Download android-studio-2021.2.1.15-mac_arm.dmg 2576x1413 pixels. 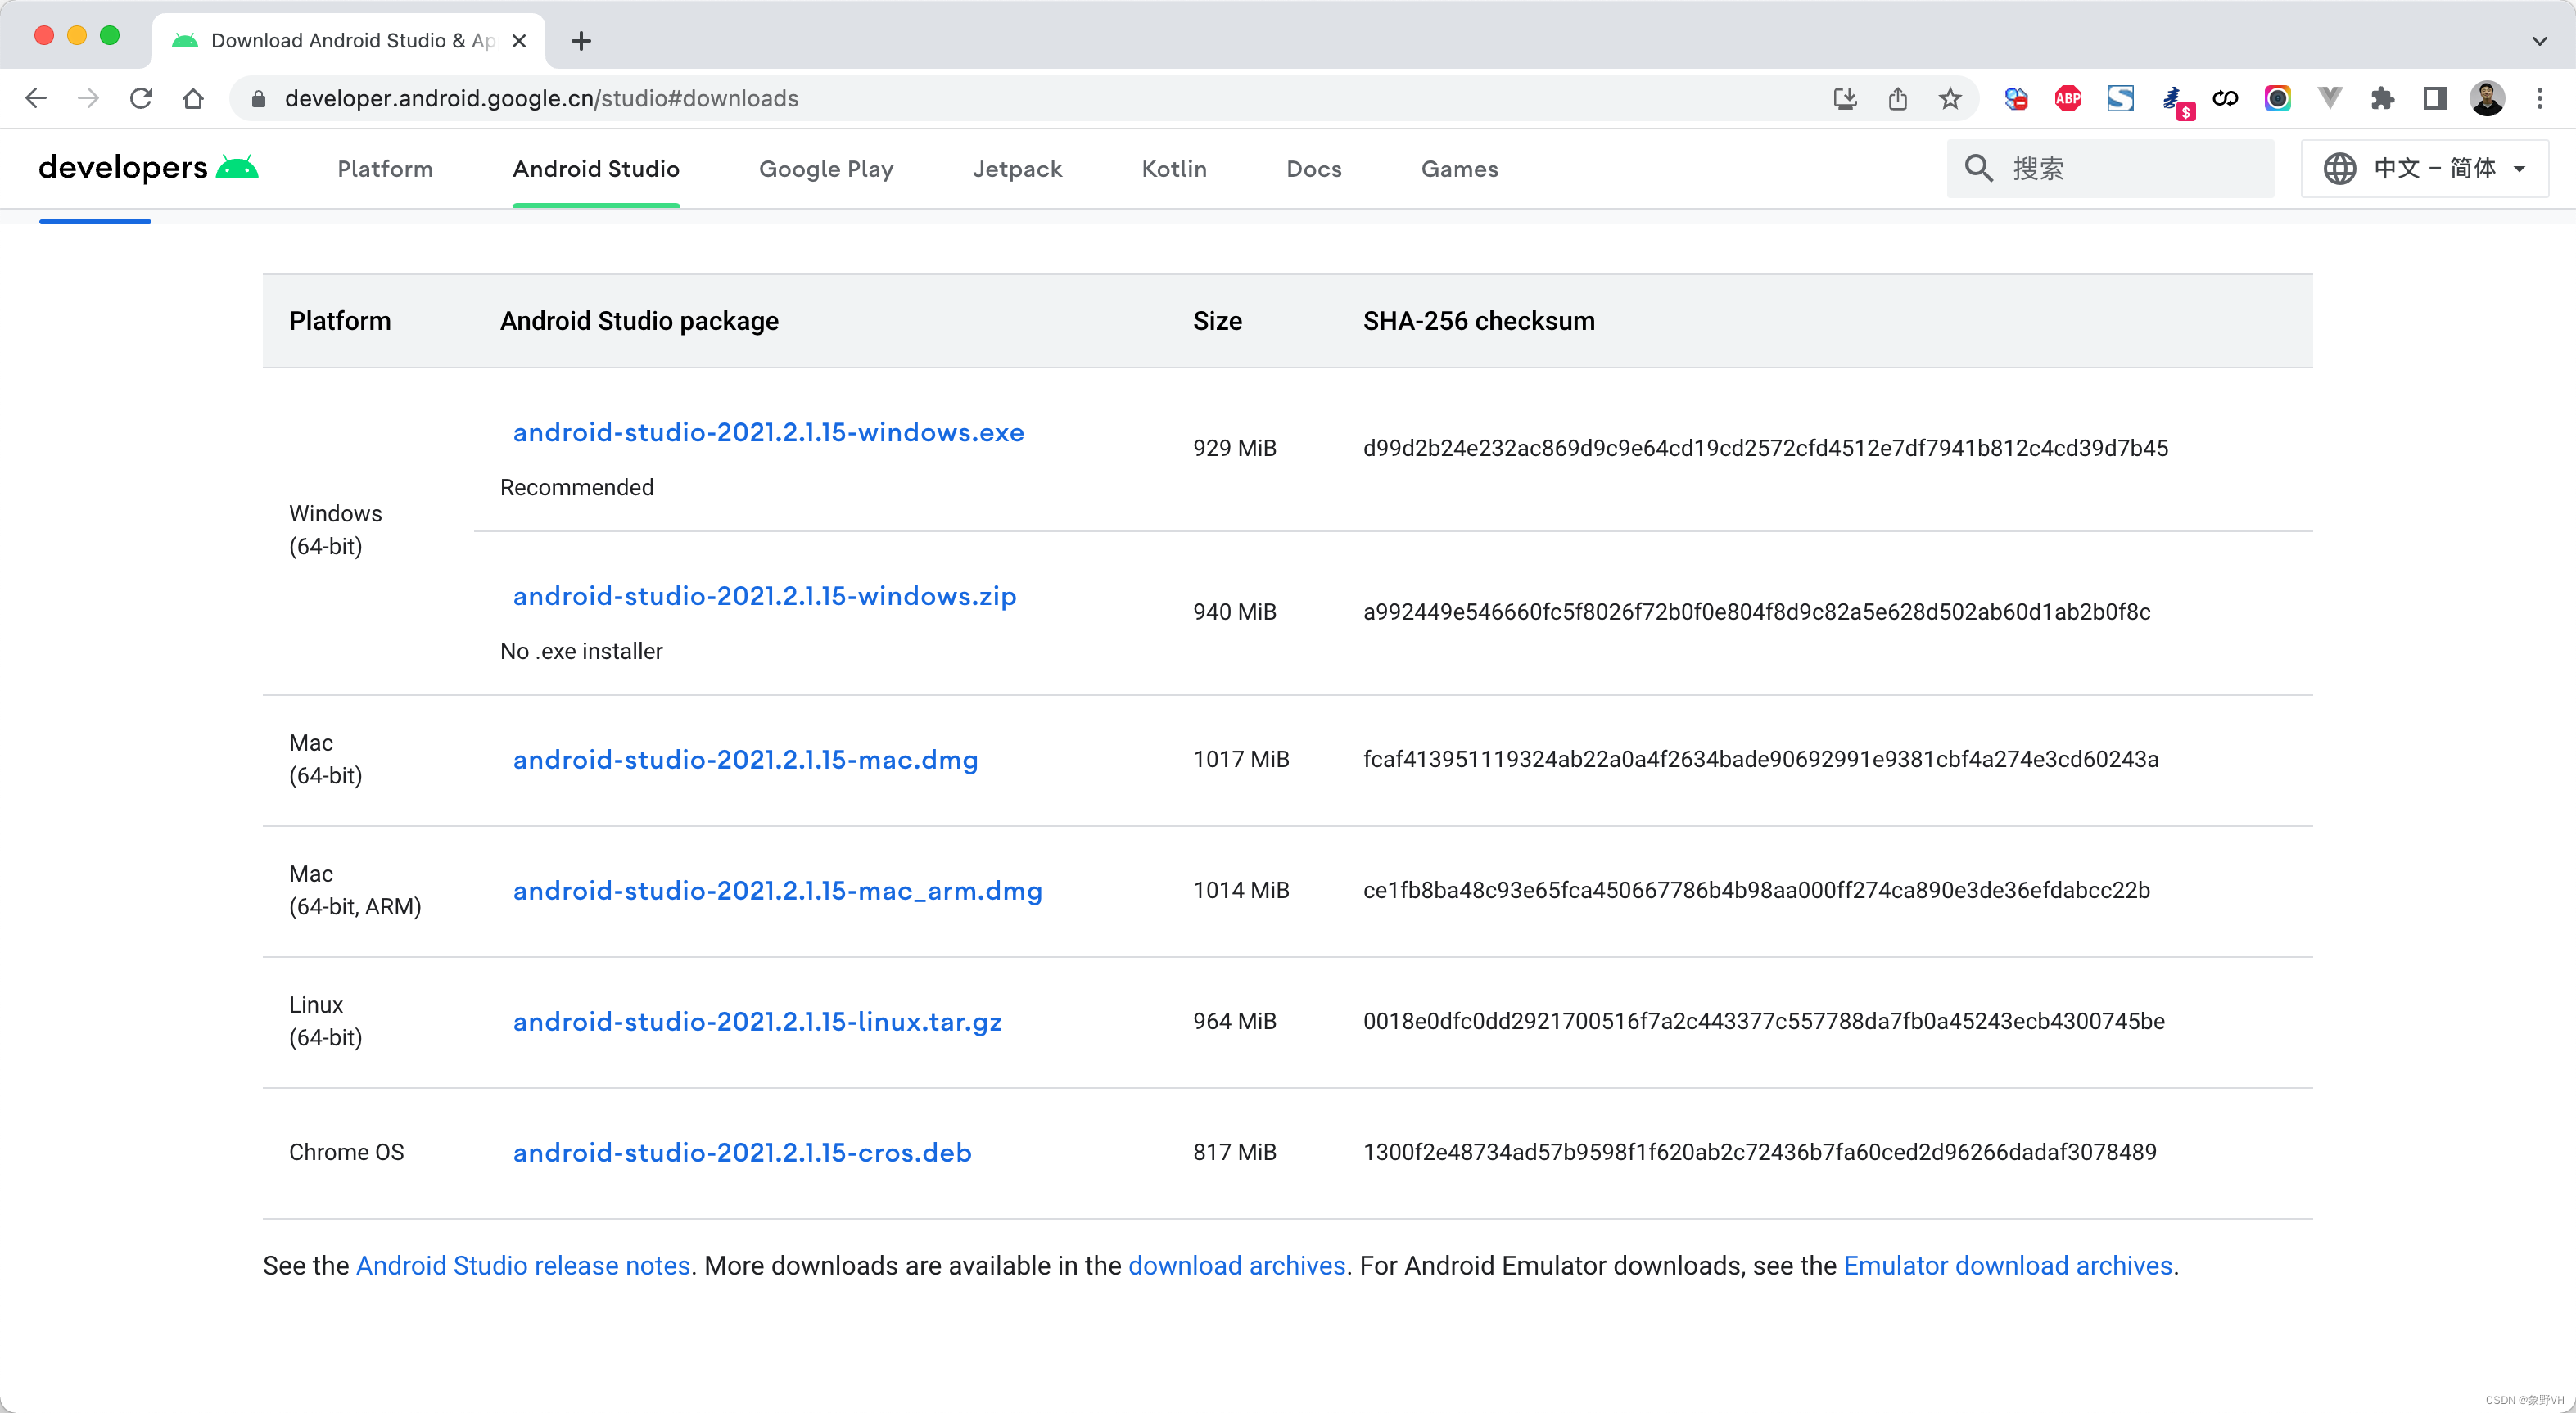pos(777,891)
